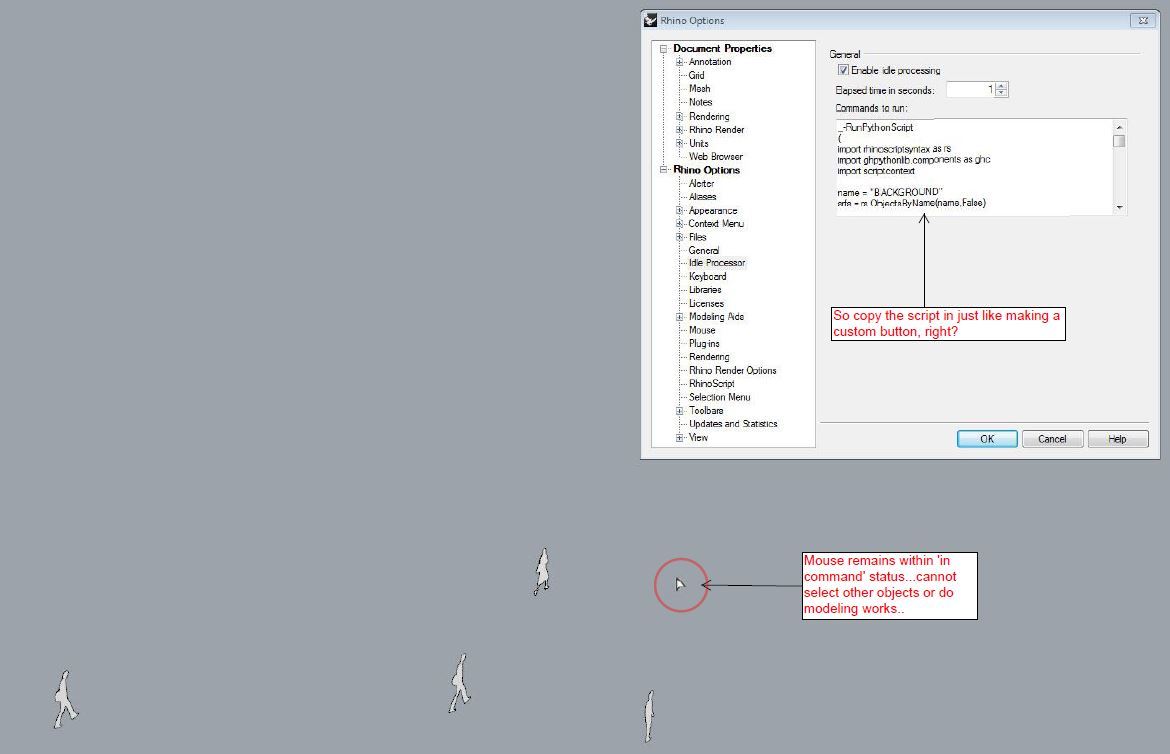Open the Aliases settings page

[701, 196]
